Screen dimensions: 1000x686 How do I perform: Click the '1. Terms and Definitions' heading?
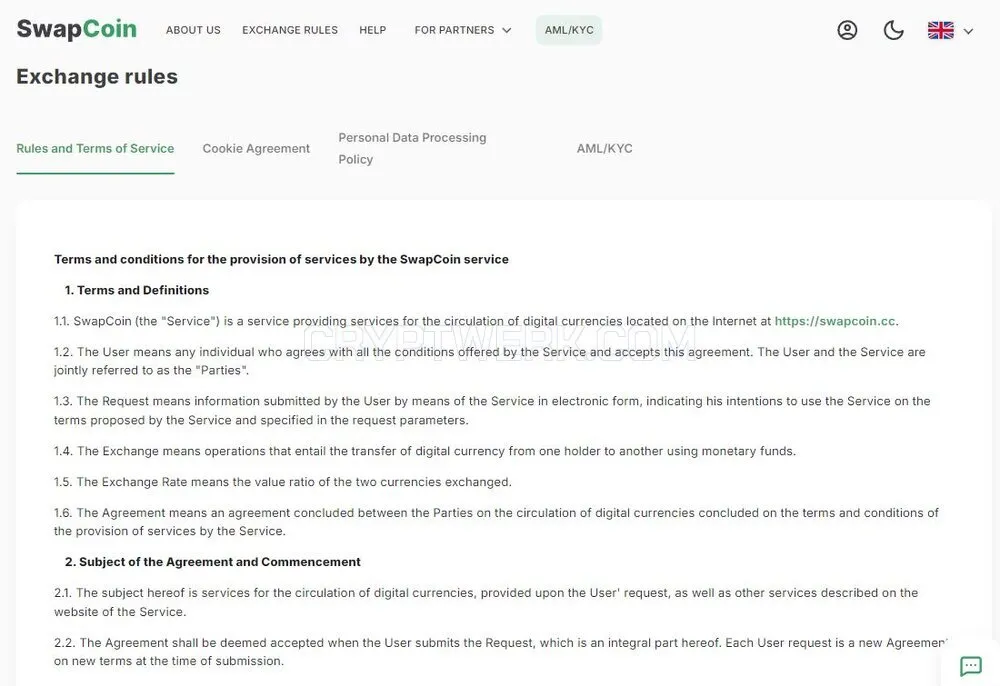[x=136, y=290]
